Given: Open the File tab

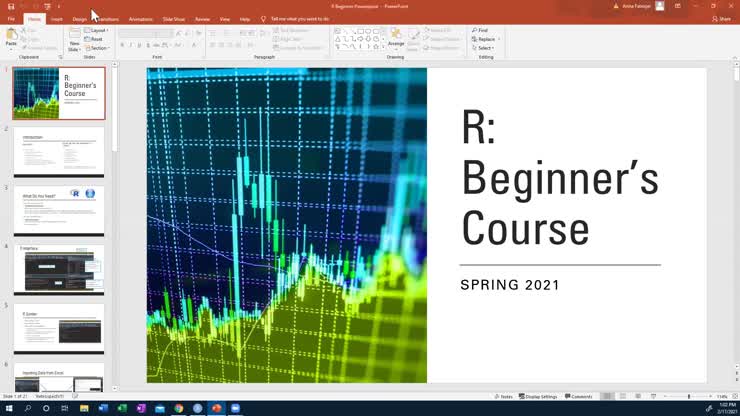Looking at the screenshot, I should coord(11,19).
